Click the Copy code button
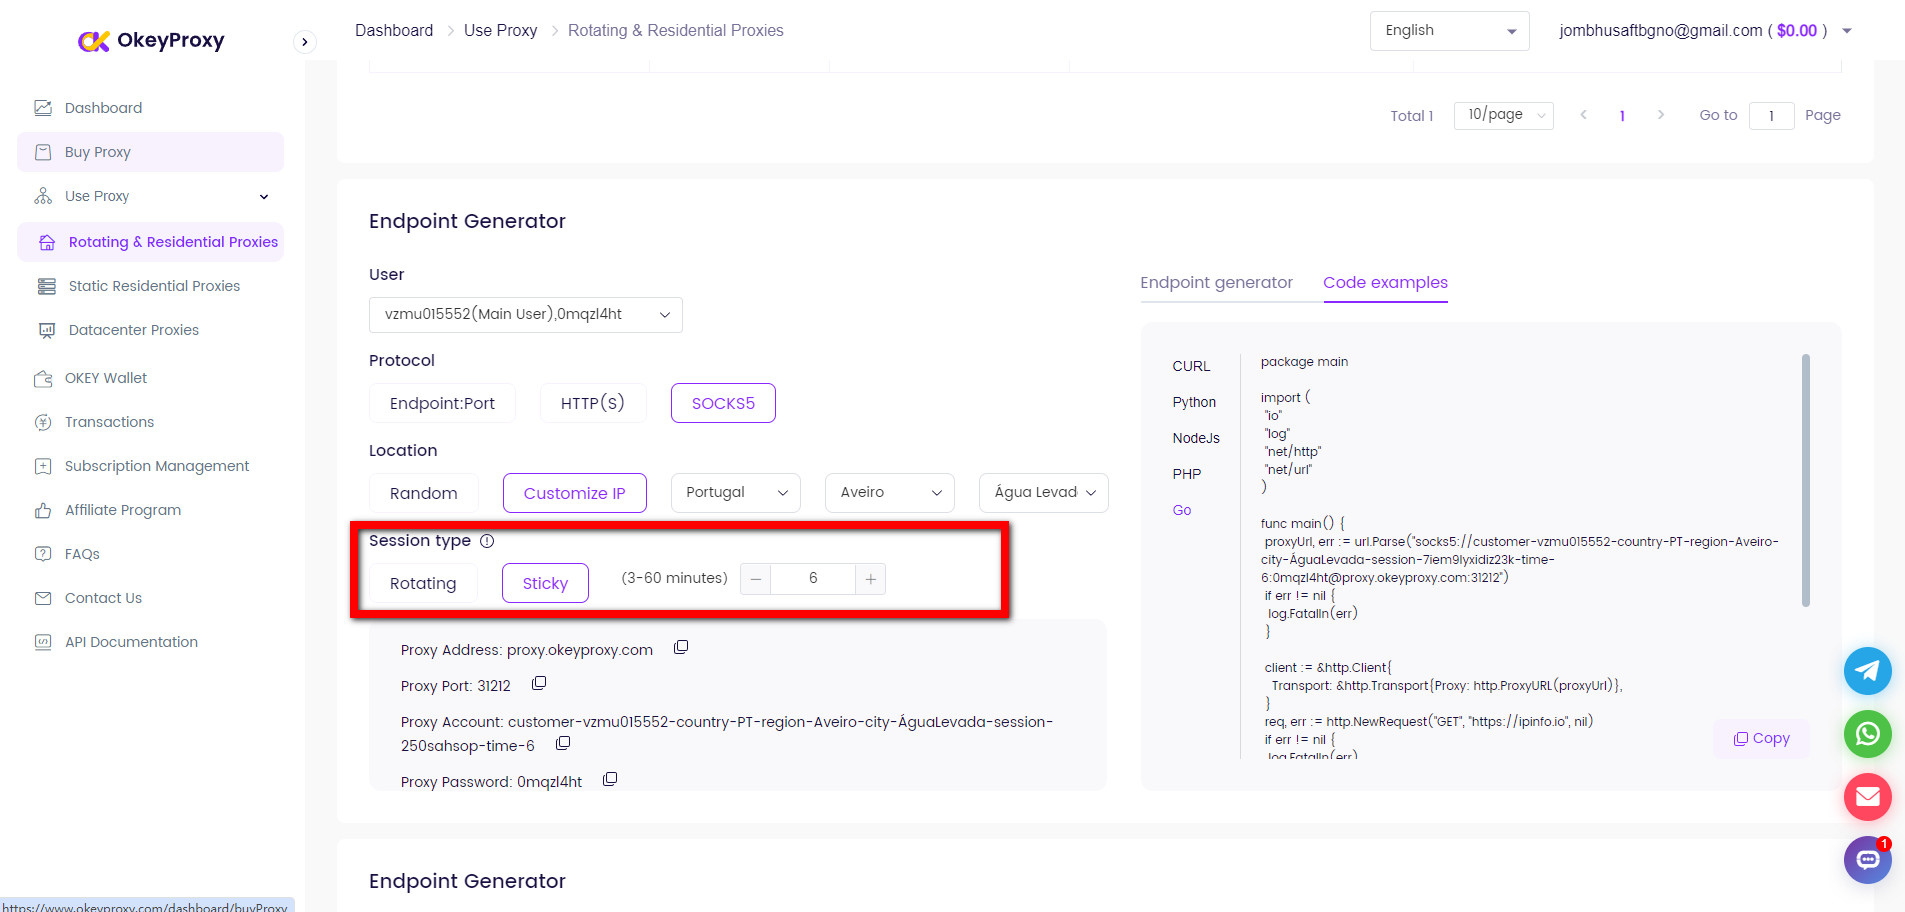The height and width of the screenshot is (912, 1905). tap(1761, 738)
